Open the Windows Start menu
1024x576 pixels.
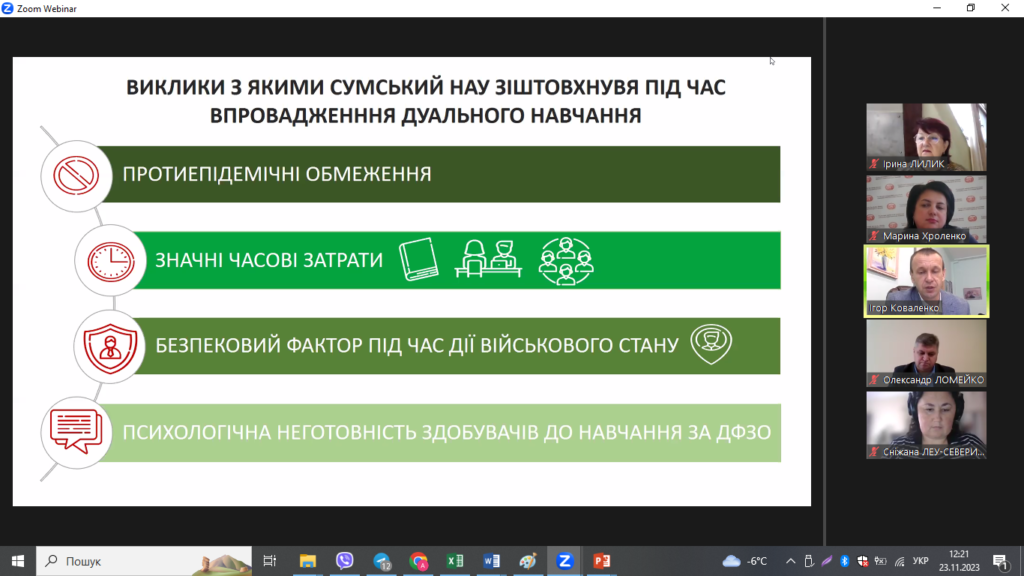tap(18, 561)
